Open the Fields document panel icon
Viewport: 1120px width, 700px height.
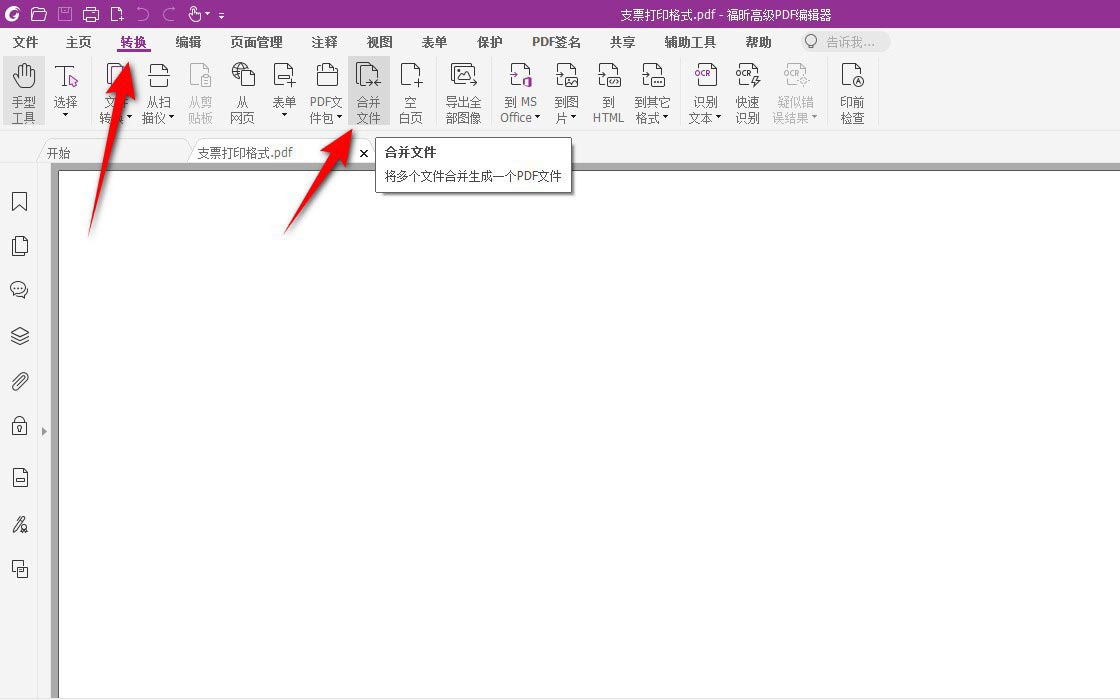[x=20, y=477]
